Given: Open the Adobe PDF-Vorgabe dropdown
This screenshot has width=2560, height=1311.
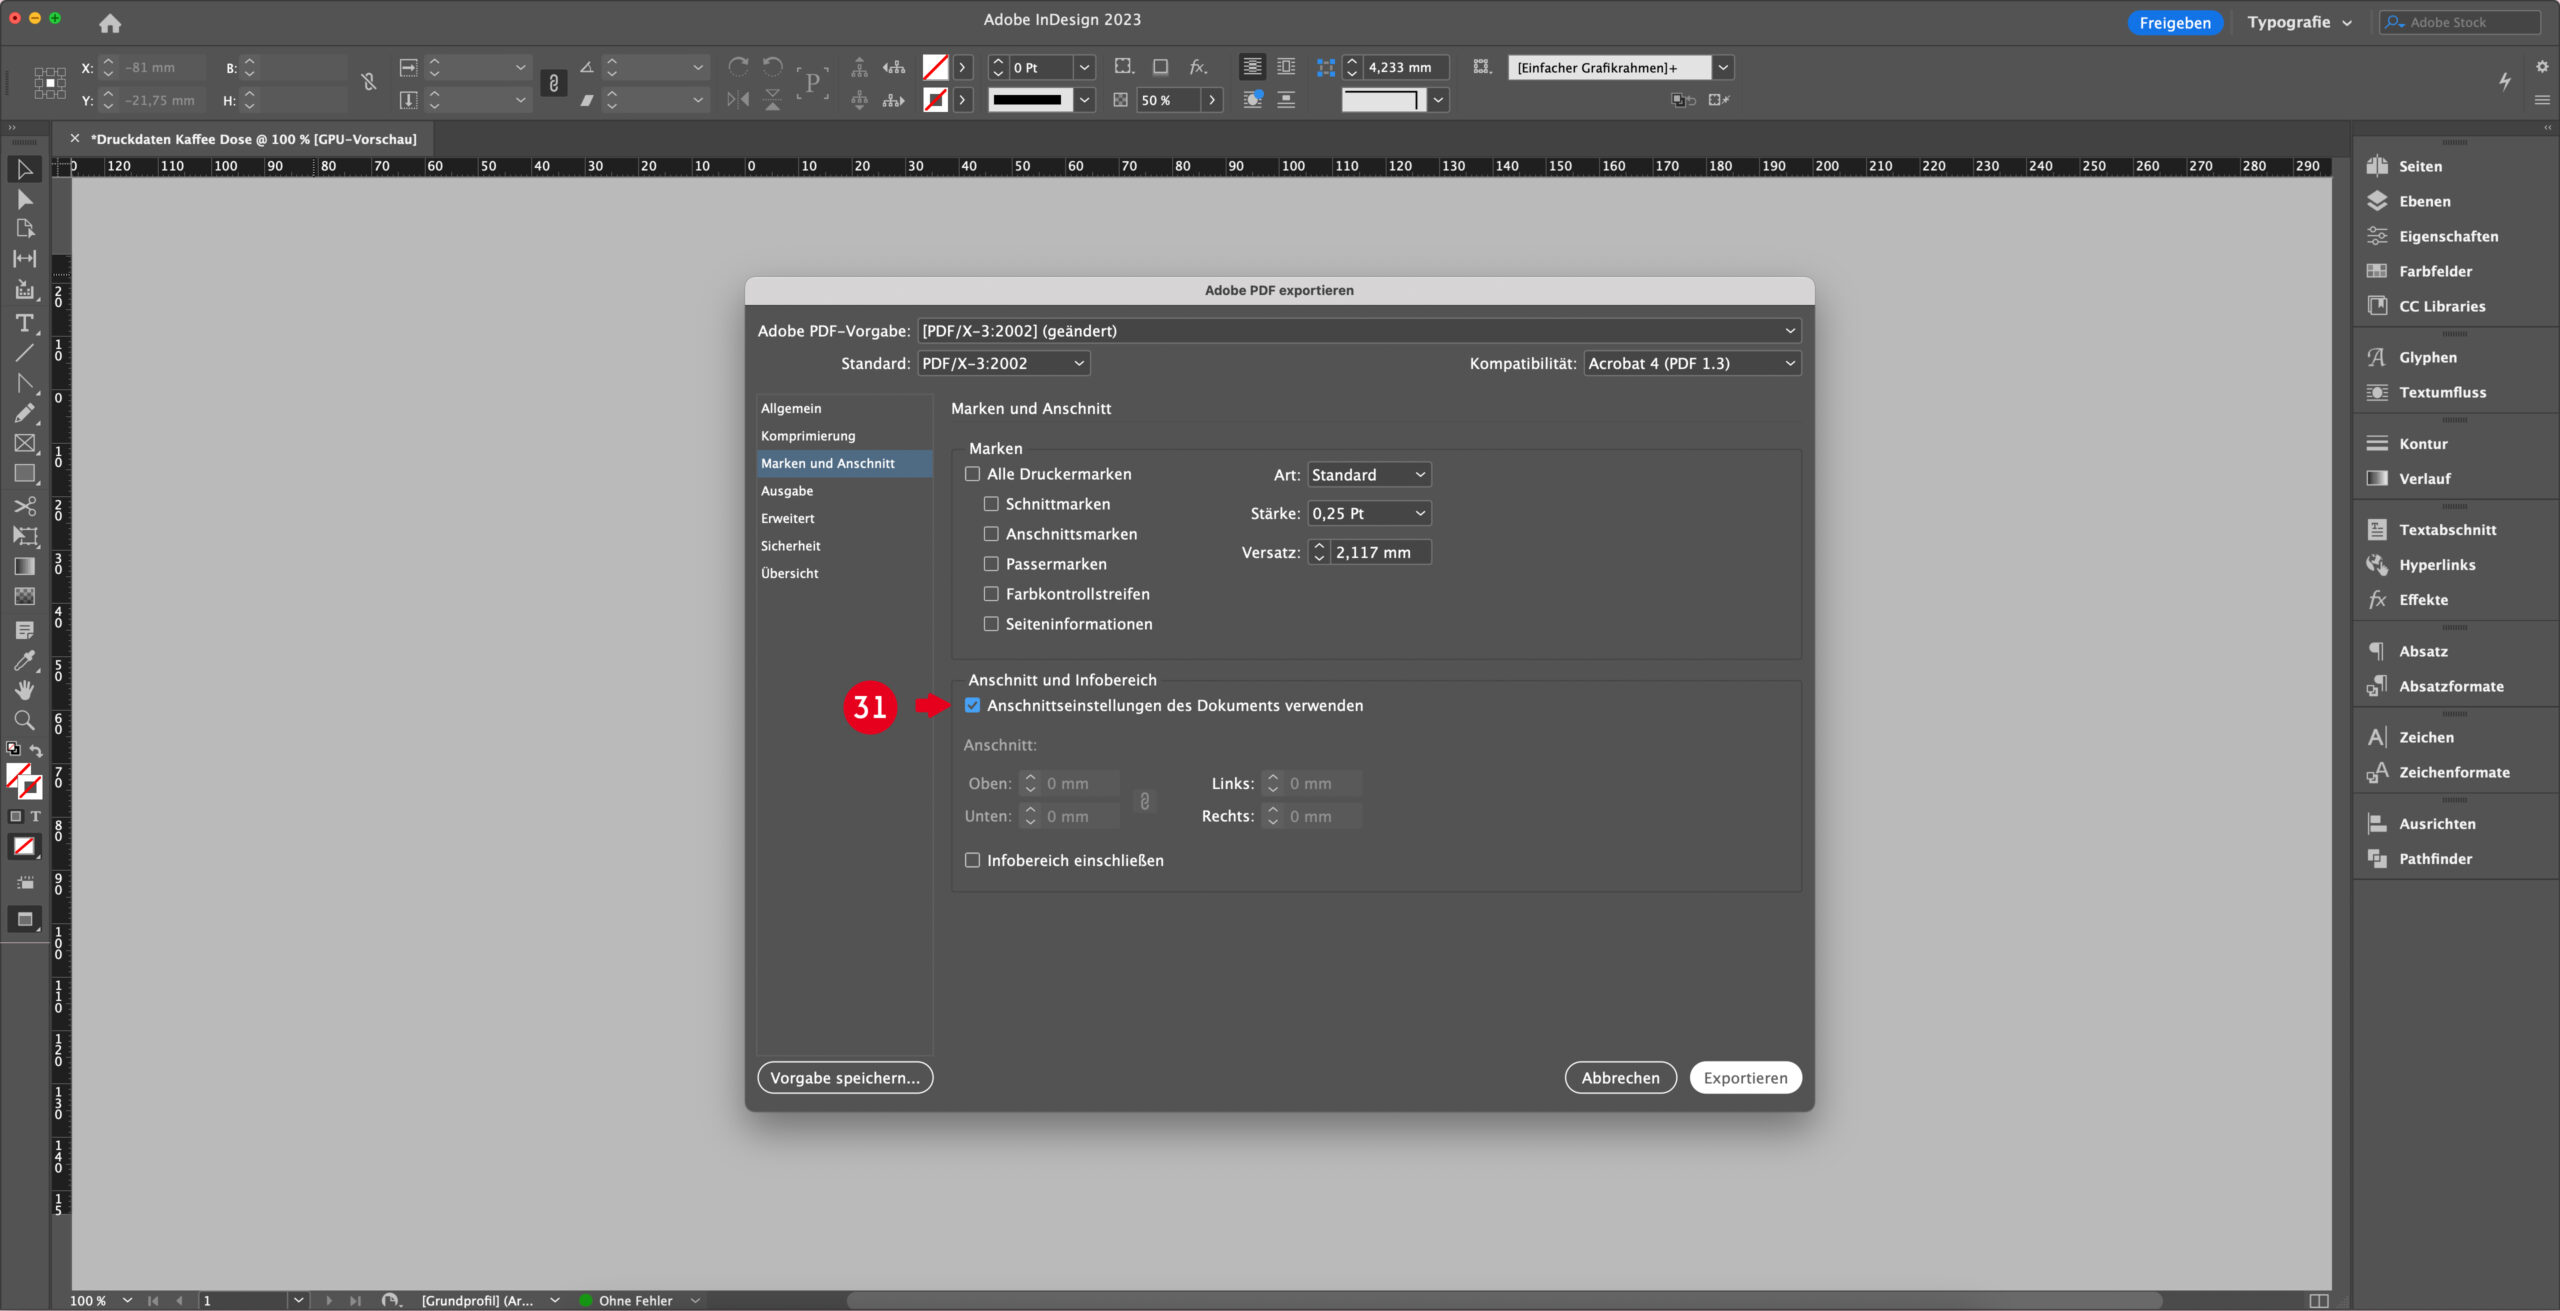Looking at the screenshot, I should point(1356,330).
